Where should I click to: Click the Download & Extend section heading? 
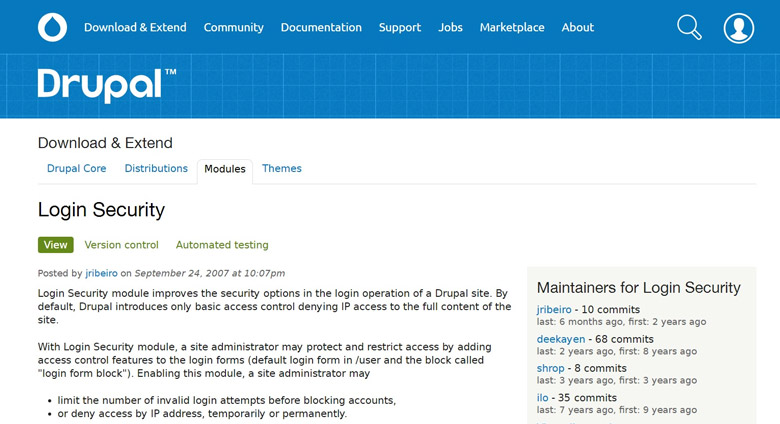coord(105,143)
